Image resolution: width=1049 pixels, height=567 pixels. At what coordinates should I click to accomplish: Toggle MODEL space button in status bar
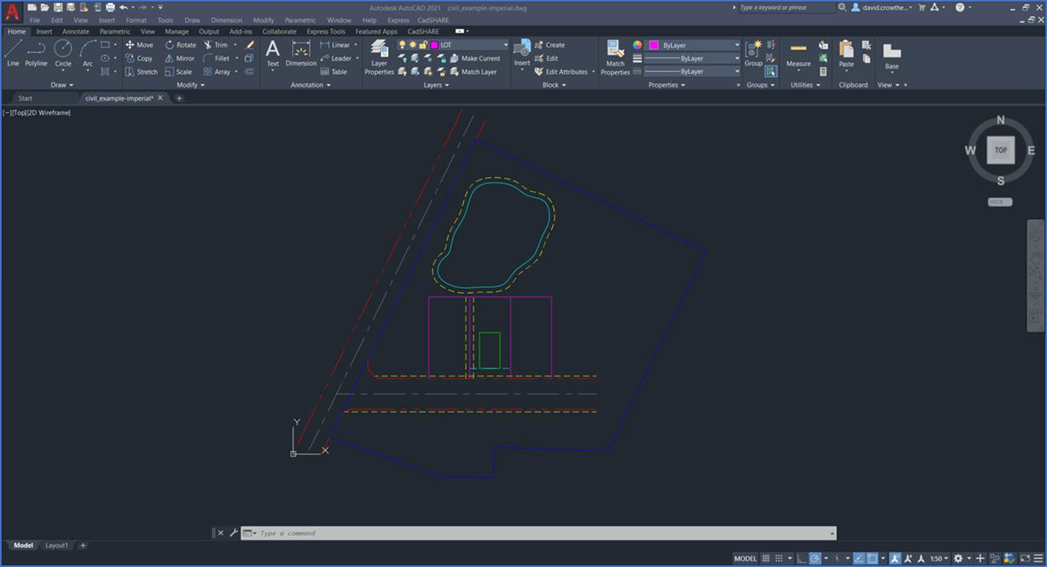[x=745, y=558]
